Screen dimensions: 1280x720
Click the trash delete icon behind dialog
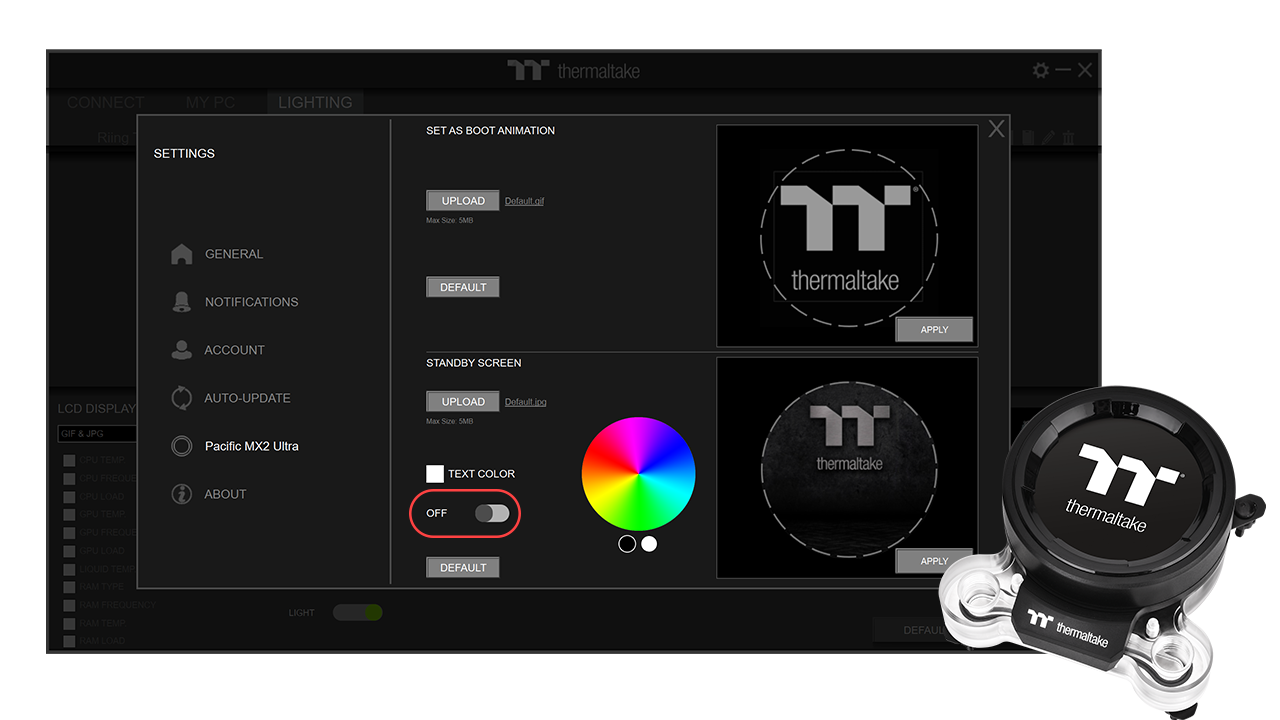1068,138
